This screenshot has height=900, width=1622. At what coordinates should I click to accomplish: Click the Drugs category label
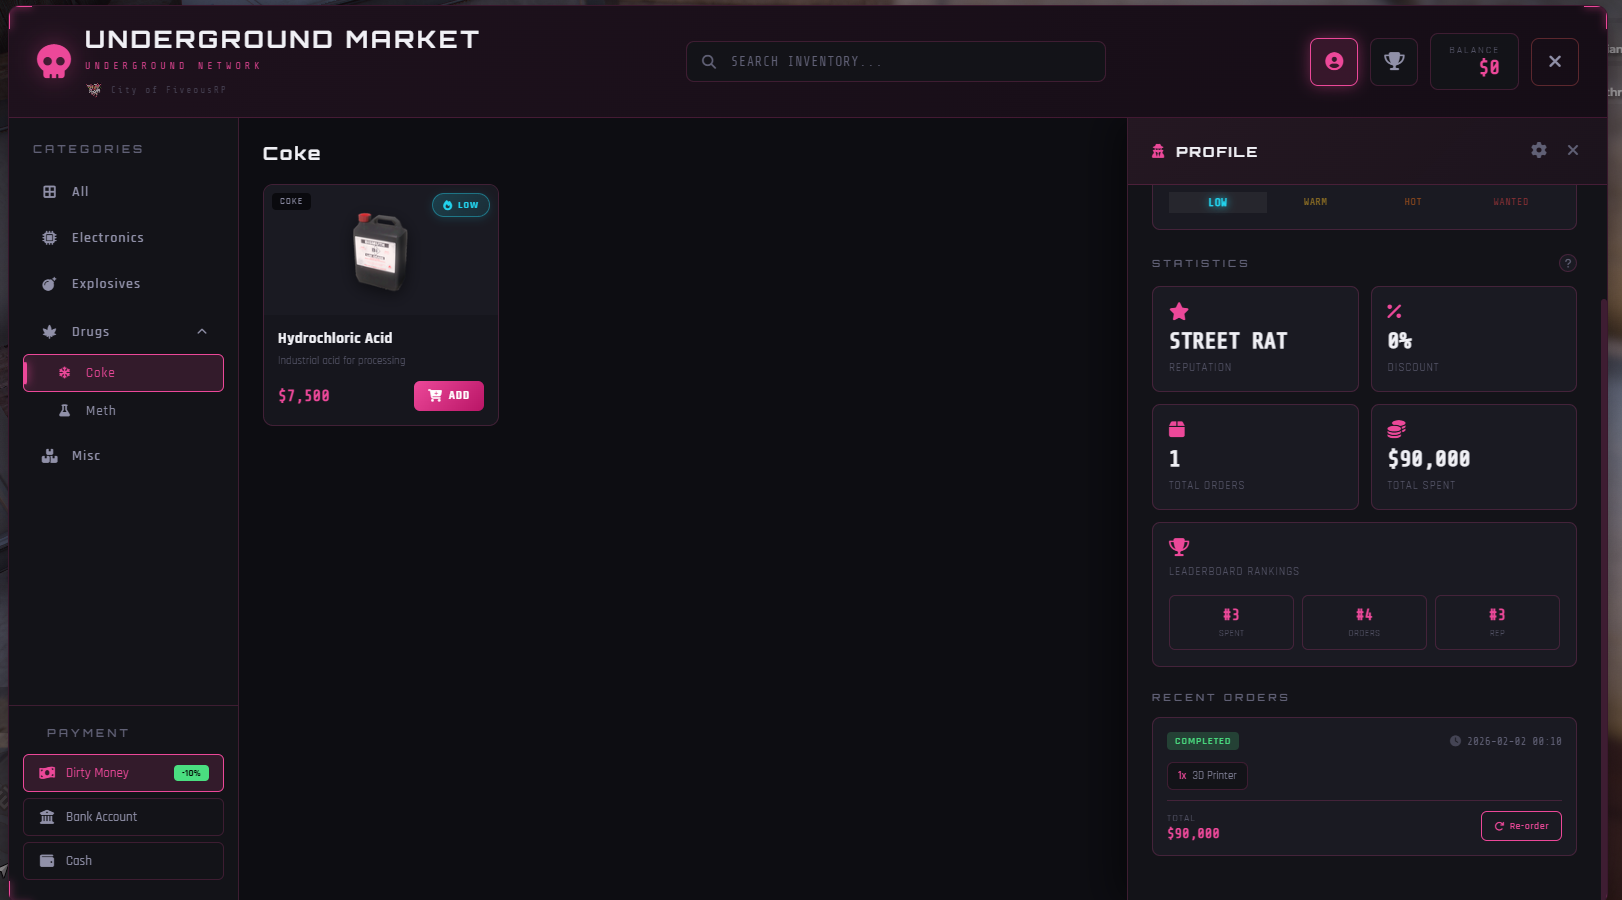coord(90,332)
